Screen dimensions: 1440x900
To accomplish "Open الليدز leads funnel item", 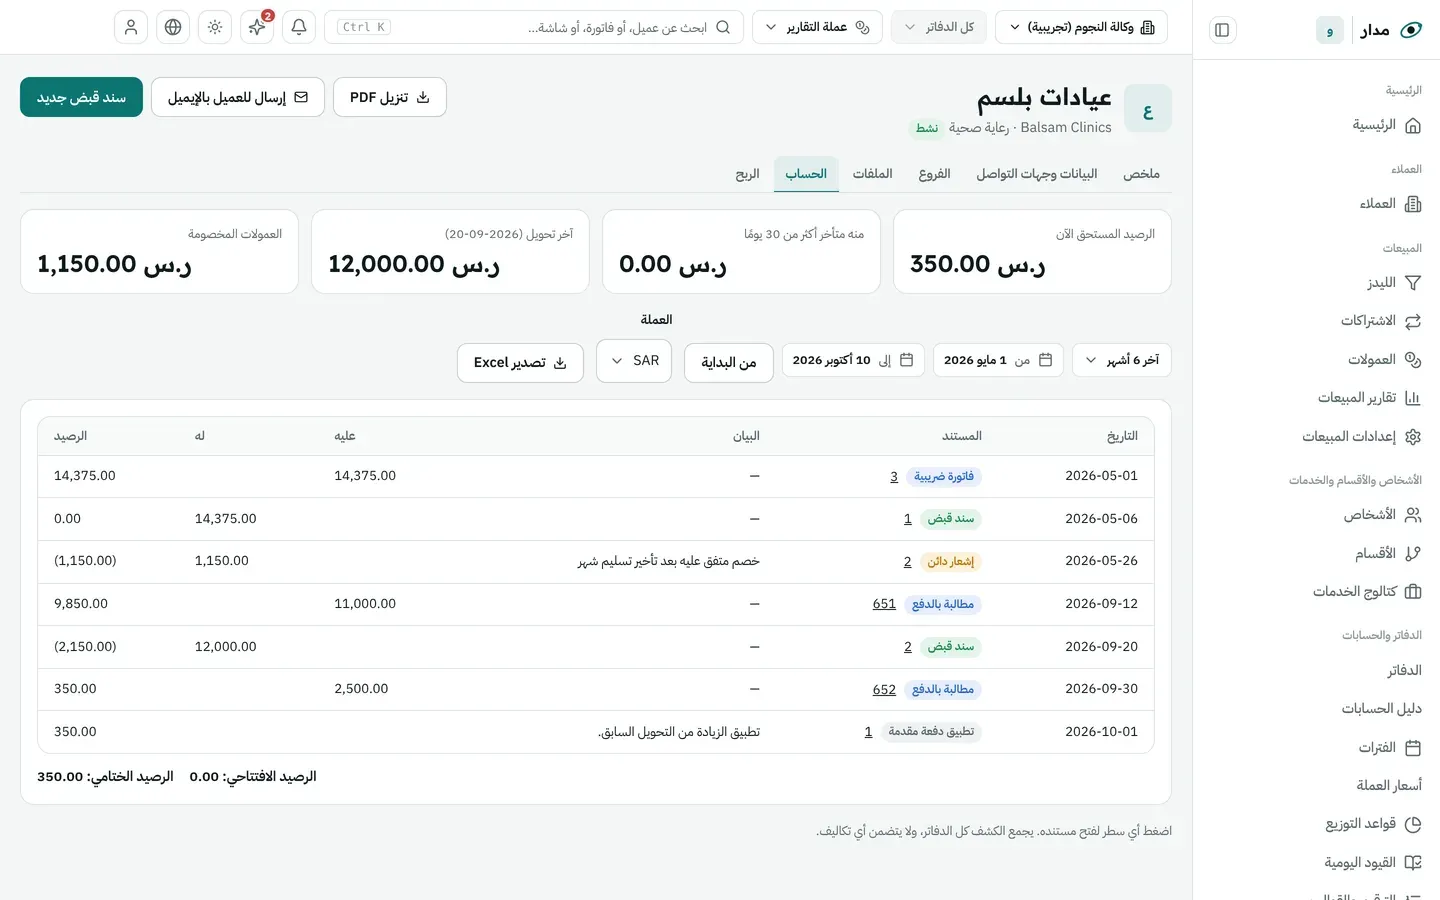I will click(1393, 283).
